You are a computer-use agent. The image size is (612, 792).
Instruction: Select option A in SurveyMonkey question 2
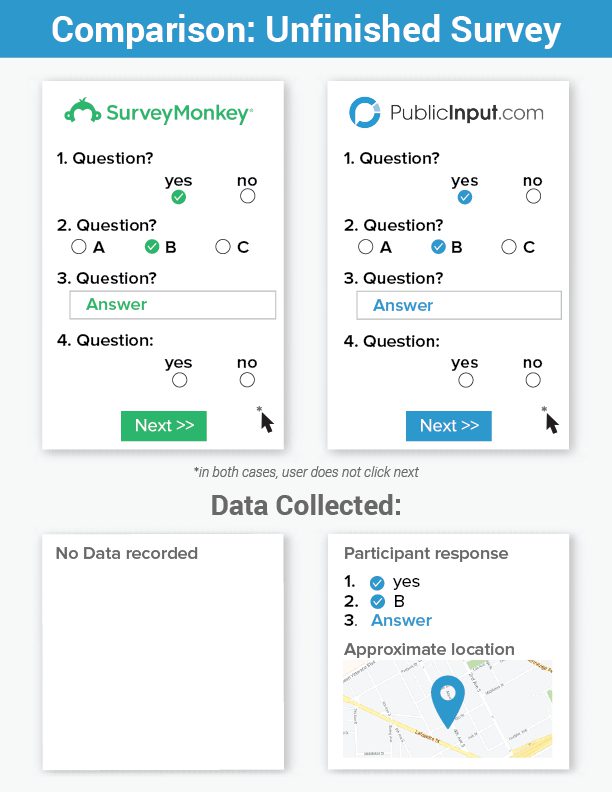coord(79,247)
